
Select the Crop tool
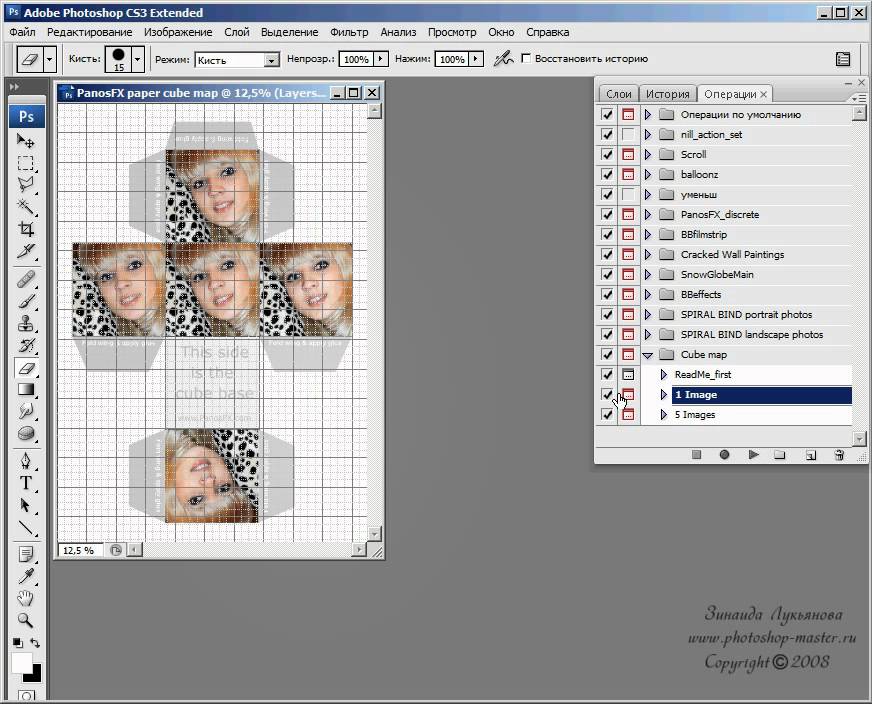click(26, 229)
